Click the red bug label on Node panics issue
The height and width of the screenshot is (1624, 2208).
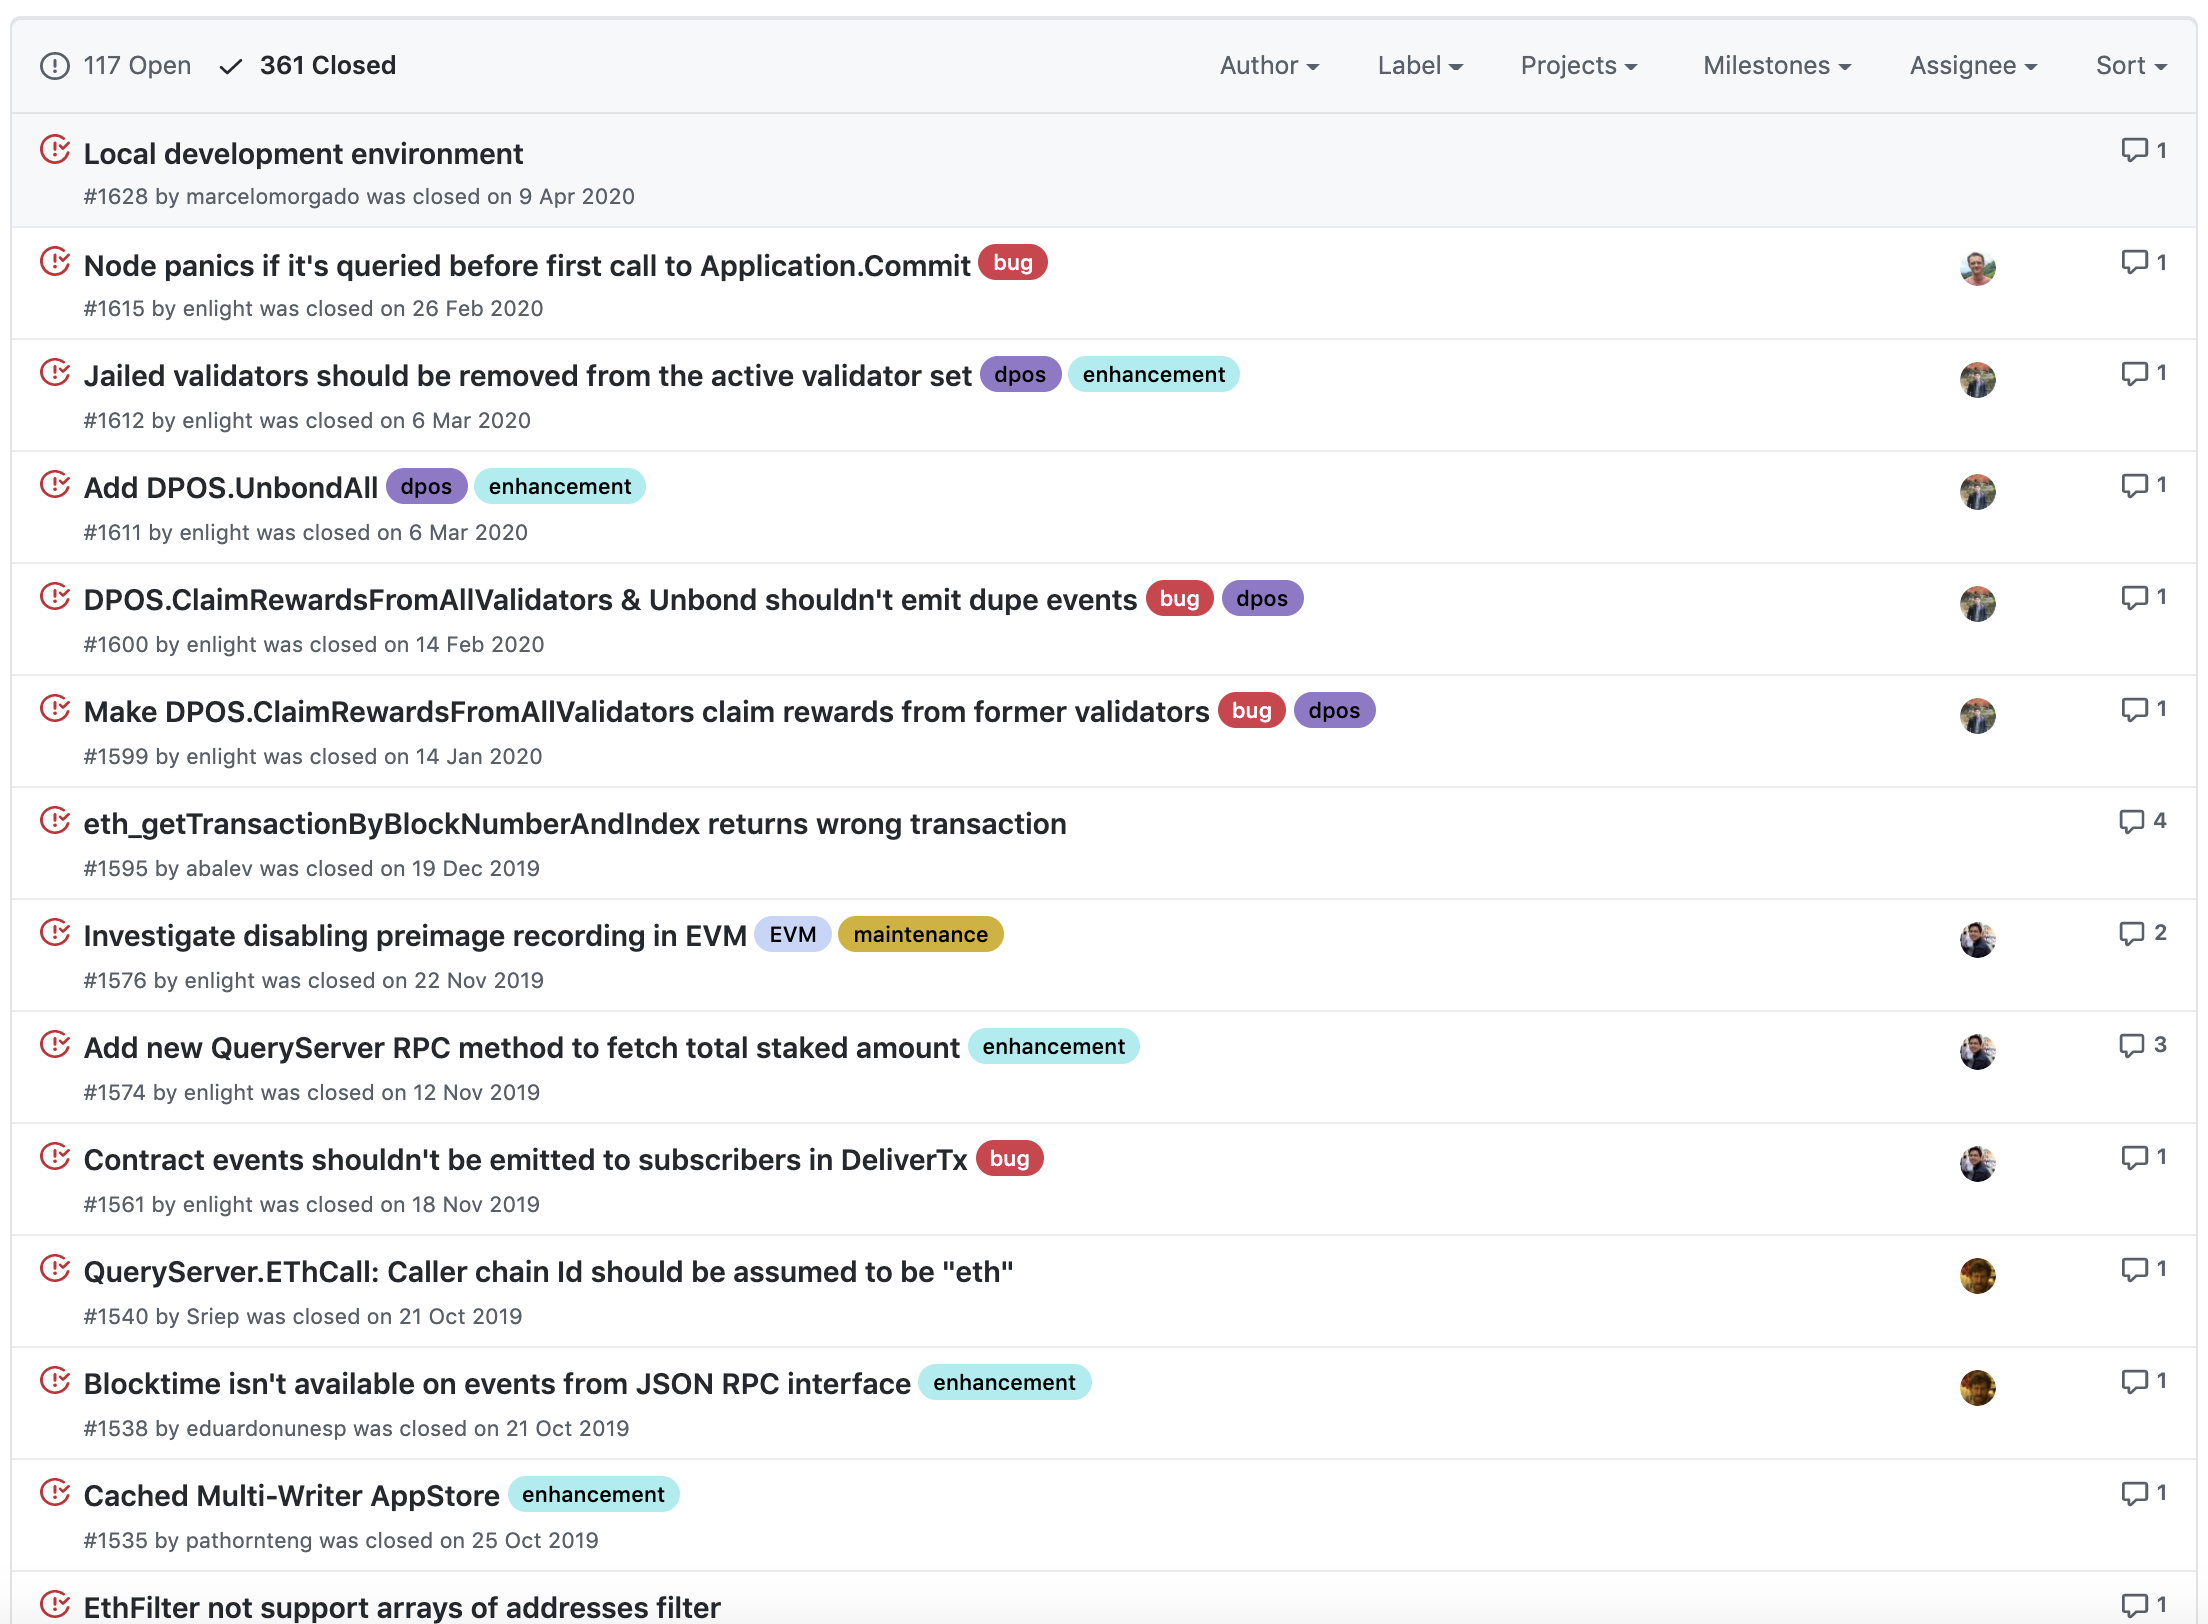pyautogui.click(x=1012, y=263)
